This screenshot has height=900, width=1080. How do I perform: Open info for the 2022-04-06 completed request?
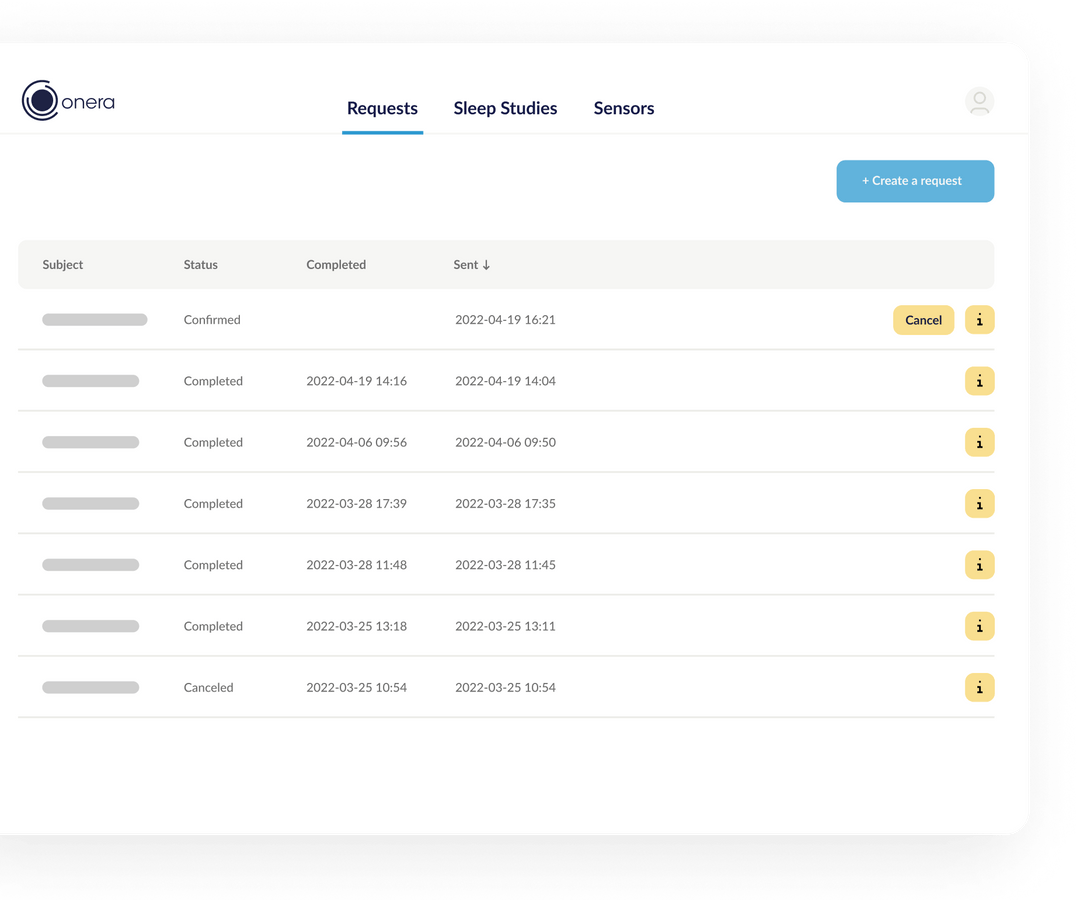click(979, 442)
